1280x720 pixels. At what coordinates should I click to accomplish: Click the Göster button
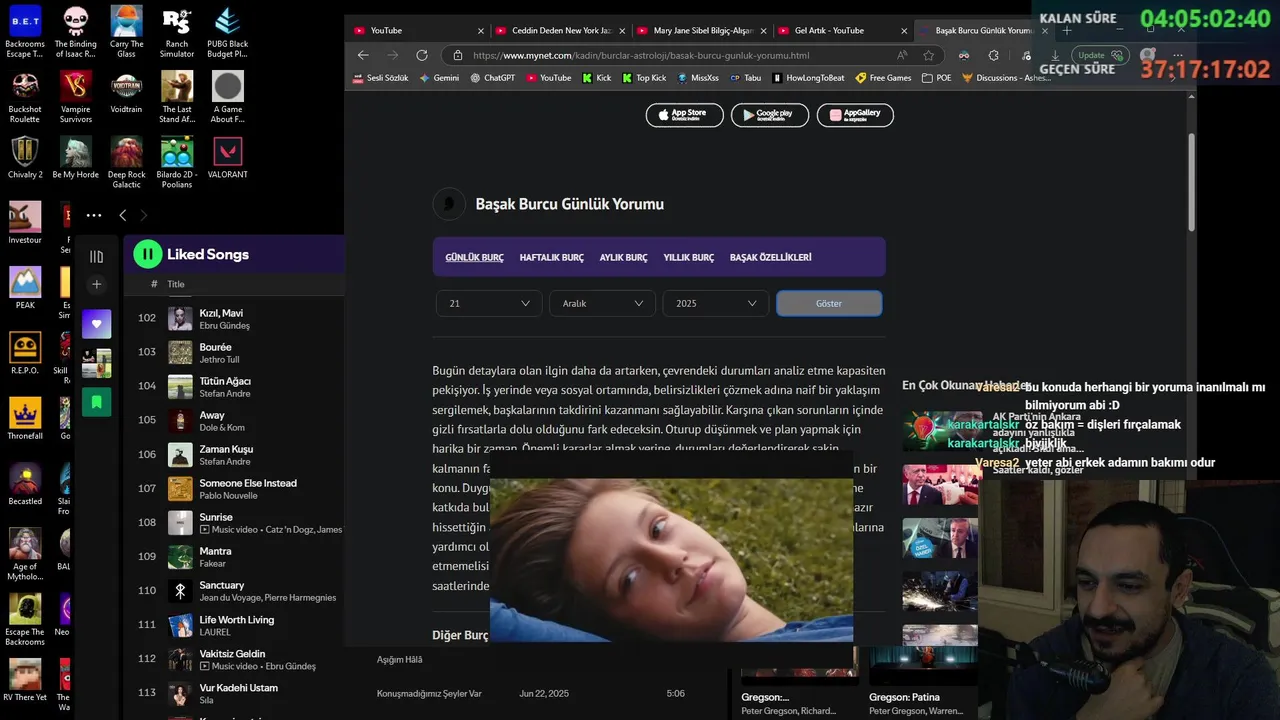point(829,303)
